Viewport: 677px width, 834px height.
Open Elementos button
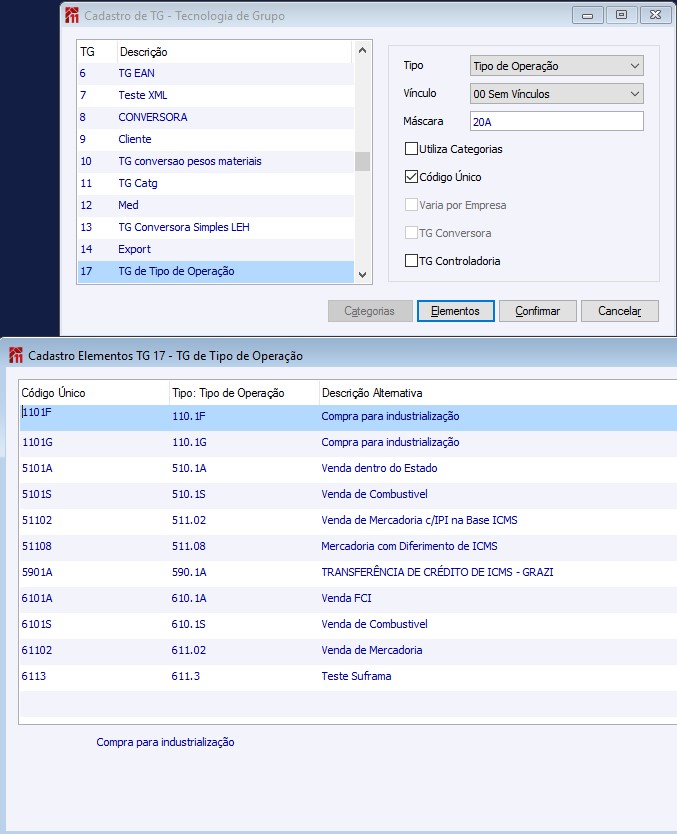pos(456,311)
